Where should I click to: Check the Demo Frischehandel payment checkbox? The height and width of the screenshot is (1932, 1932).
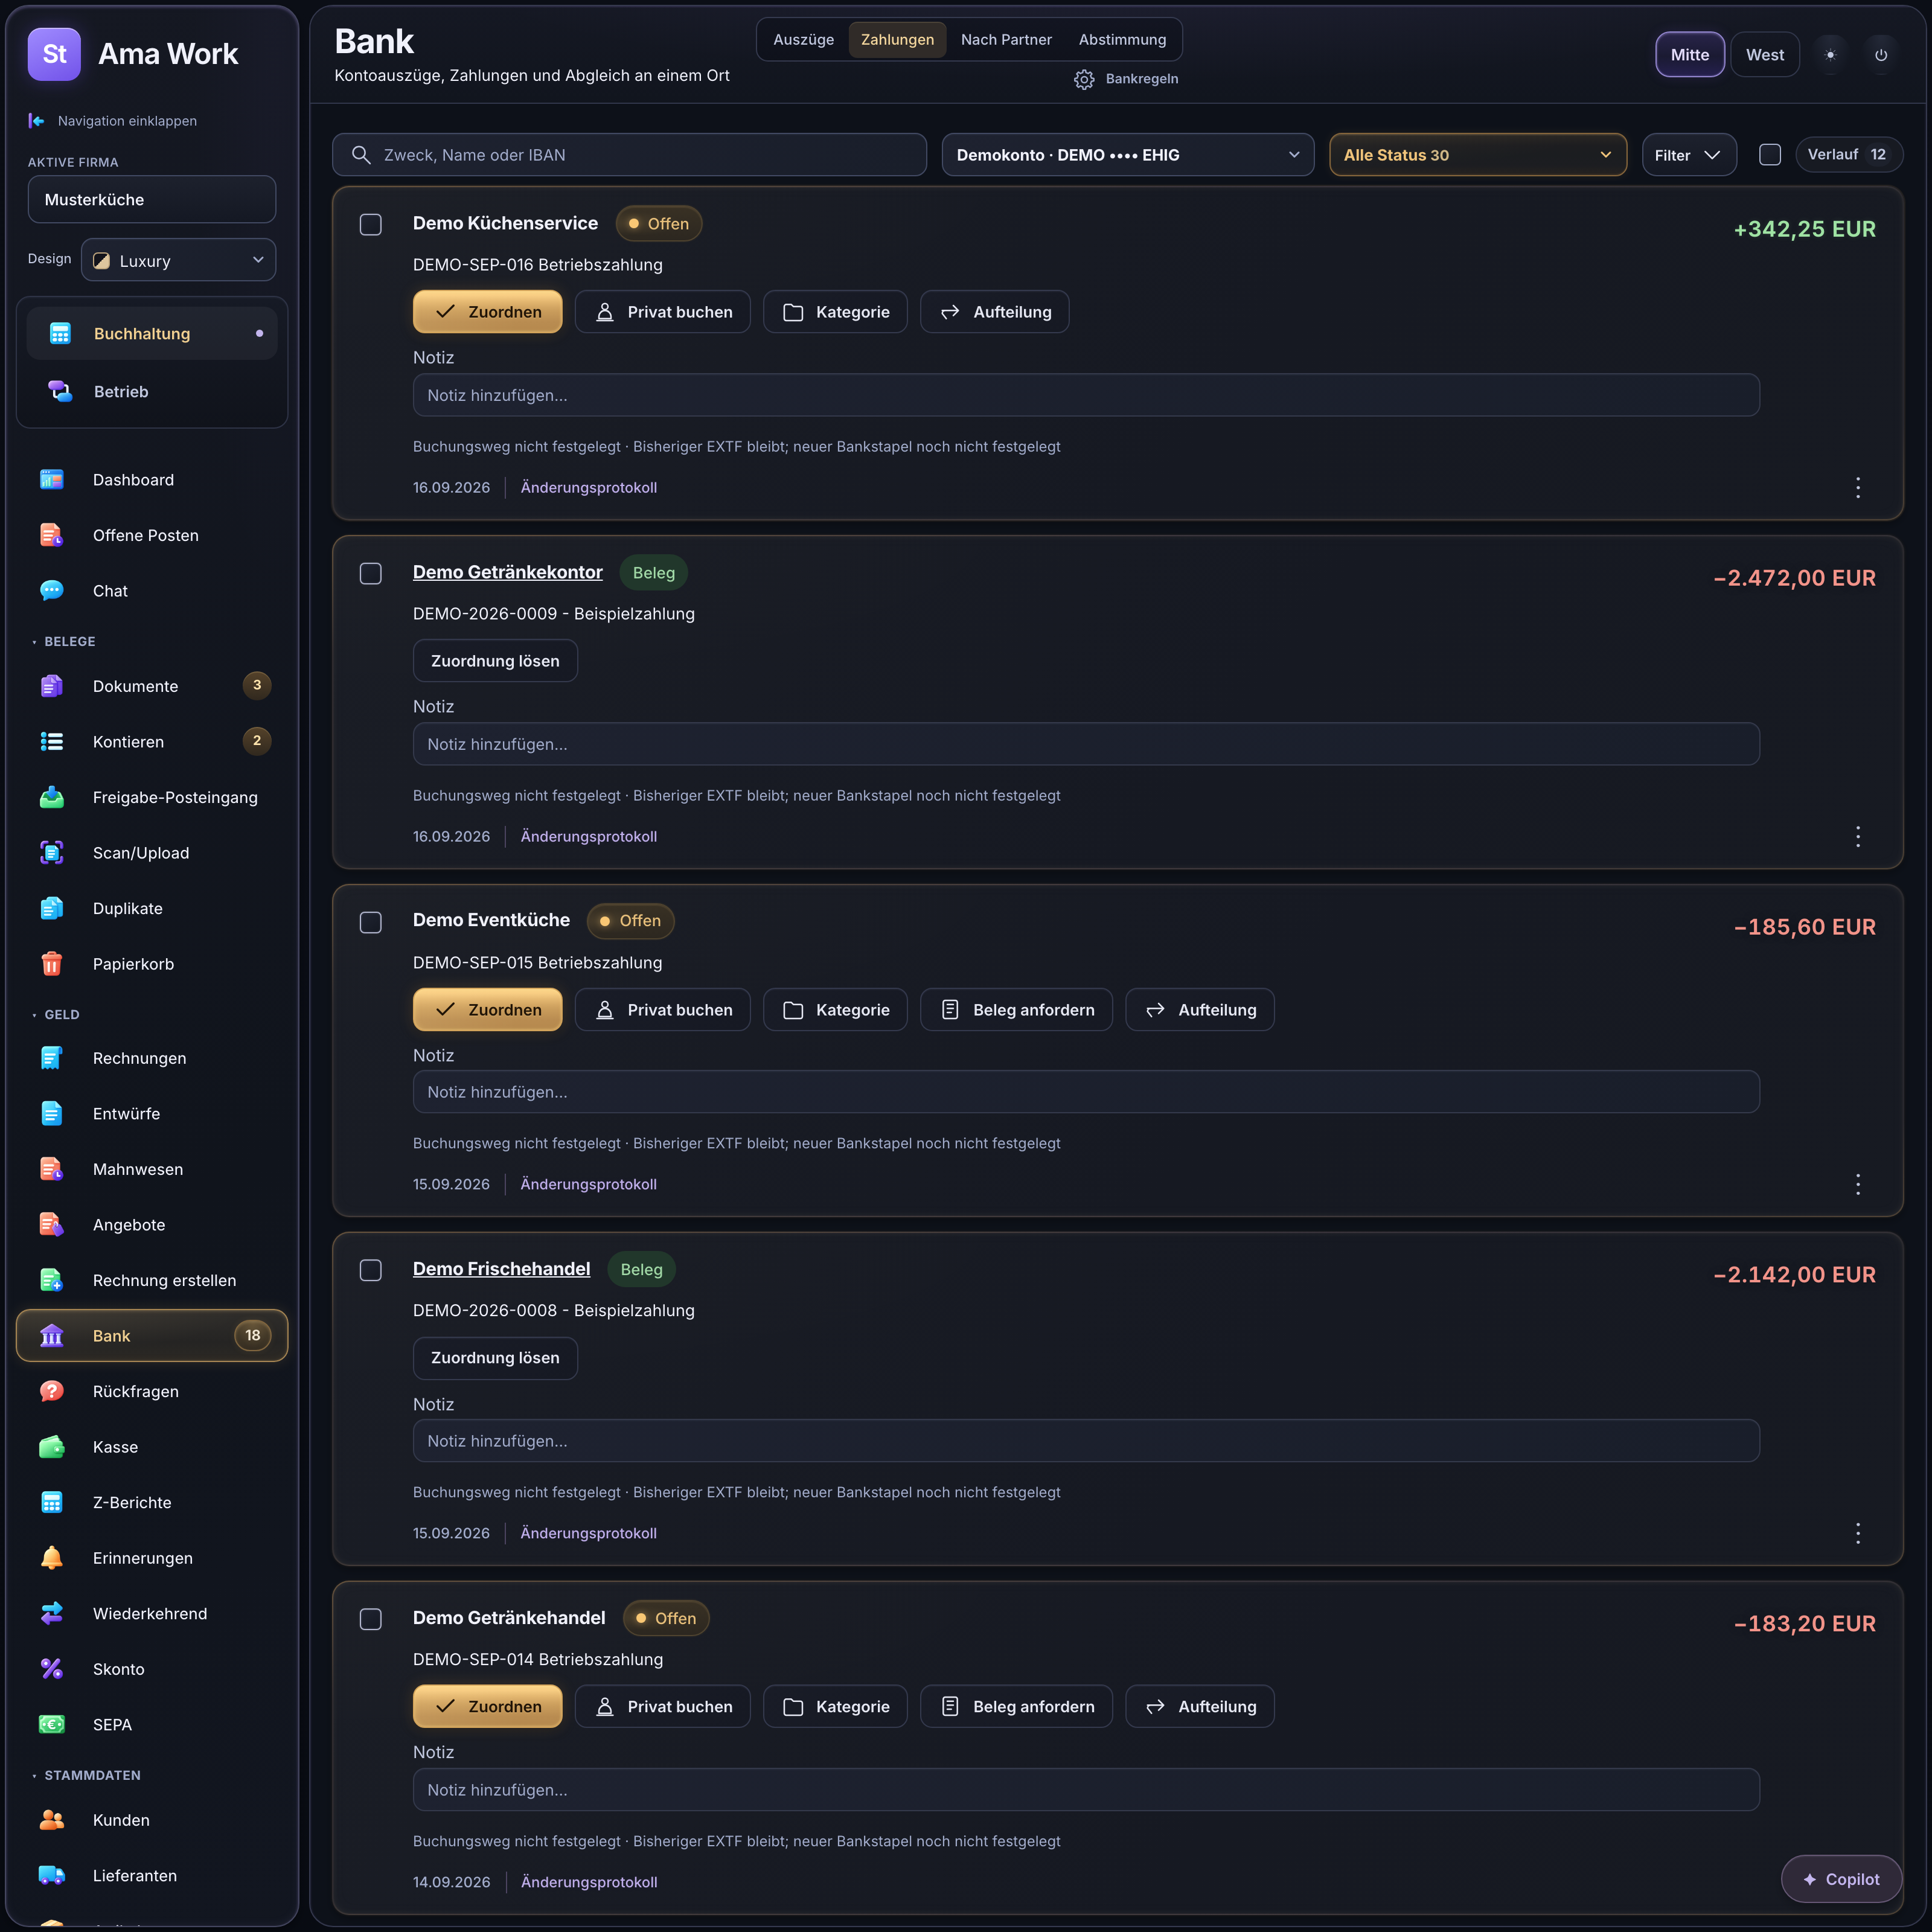(371, 1270)
